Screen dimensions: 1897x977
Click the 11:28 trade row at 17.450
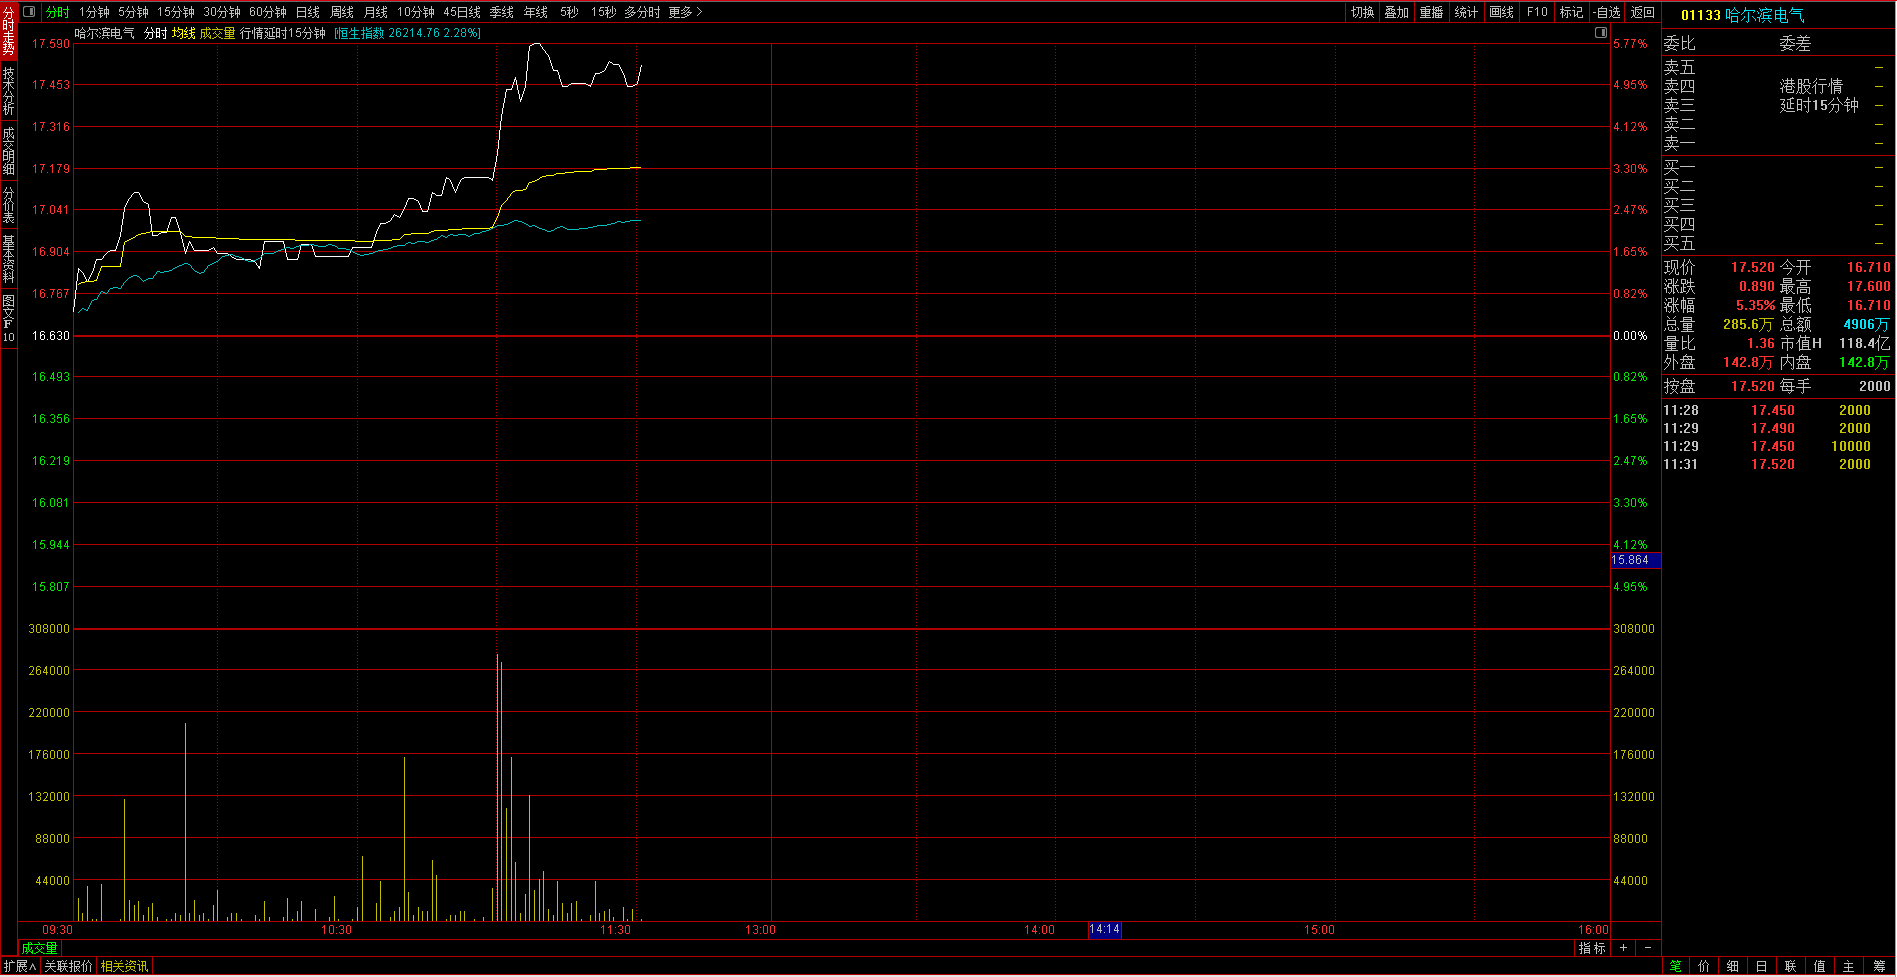tap(1776, 410)
